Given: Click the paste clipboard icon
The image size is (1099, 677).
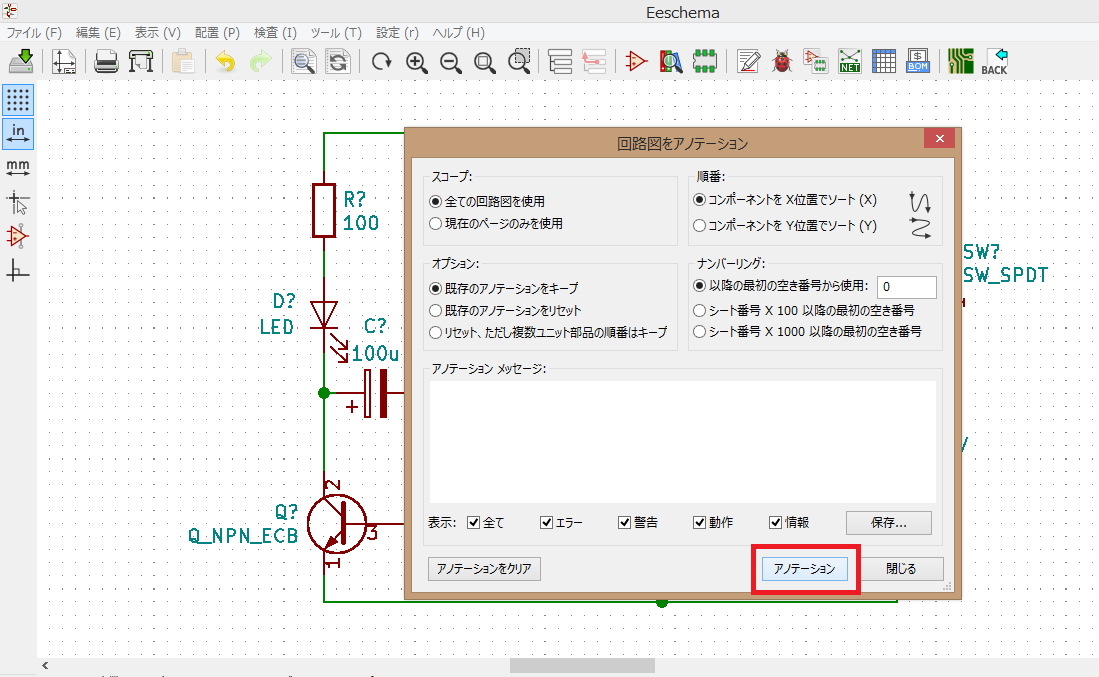Looking at the screenshot, I should (183, 62).
